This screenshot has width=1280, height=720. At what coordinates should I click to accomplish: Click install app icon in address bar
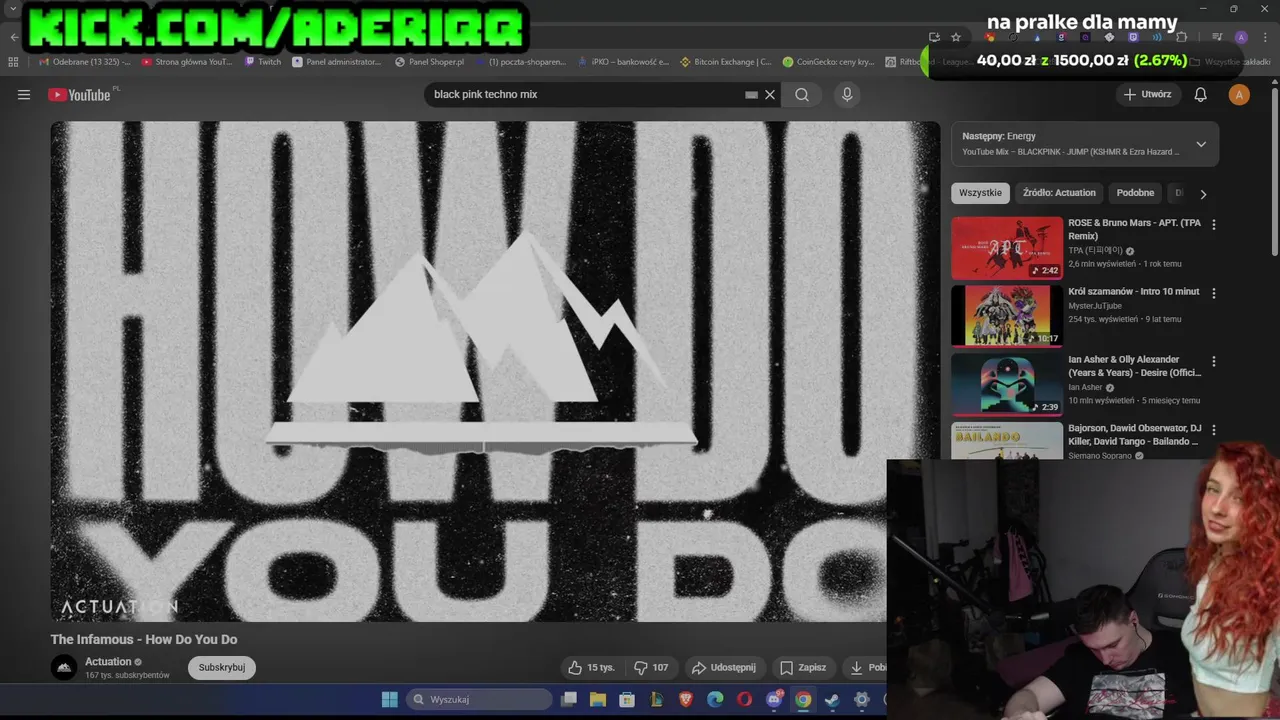point(934,37)
